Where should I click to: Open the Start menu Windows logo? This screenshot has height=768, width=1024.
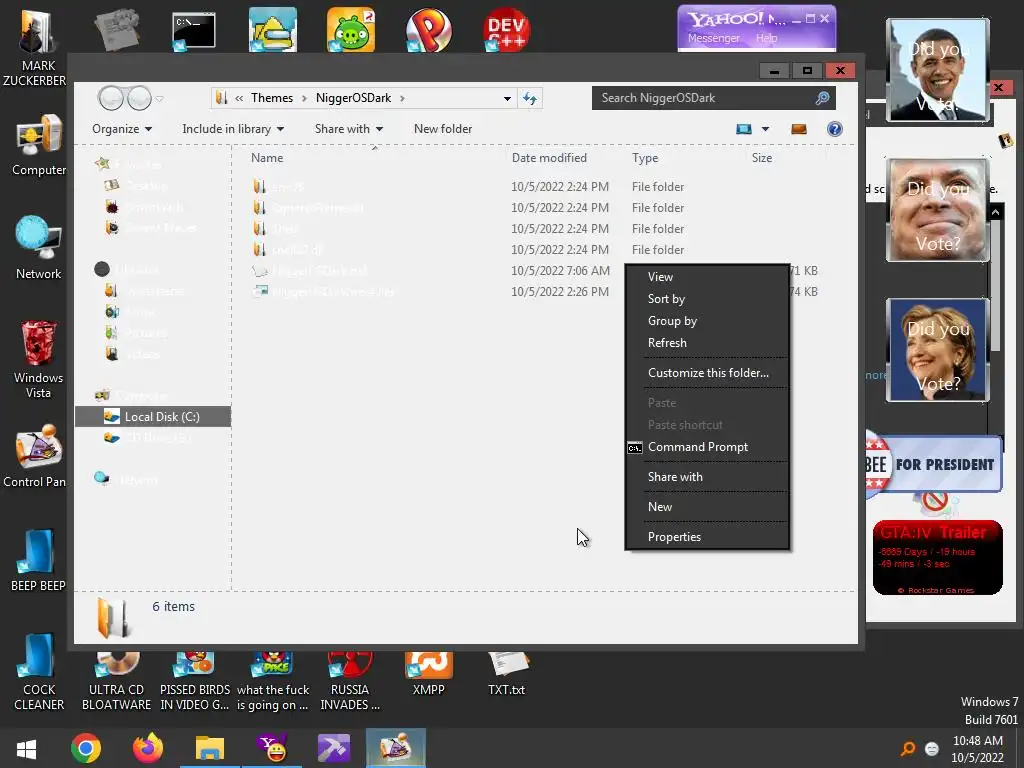pos(26,748)
